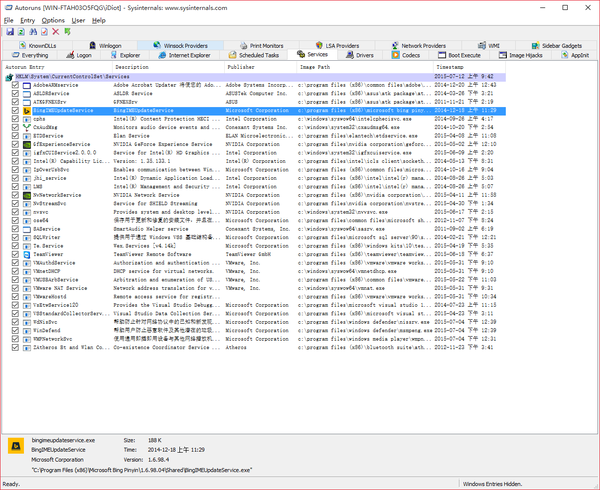Screen dimensions: 600x490
Task: Open the Scheduled Tasks tab
Action: [x=254, y=55]
